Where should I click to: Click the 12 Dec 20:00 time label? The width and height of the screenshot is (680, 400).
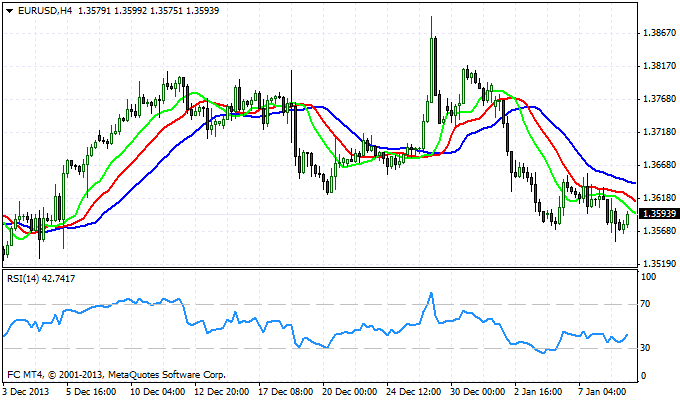point(222,392)
